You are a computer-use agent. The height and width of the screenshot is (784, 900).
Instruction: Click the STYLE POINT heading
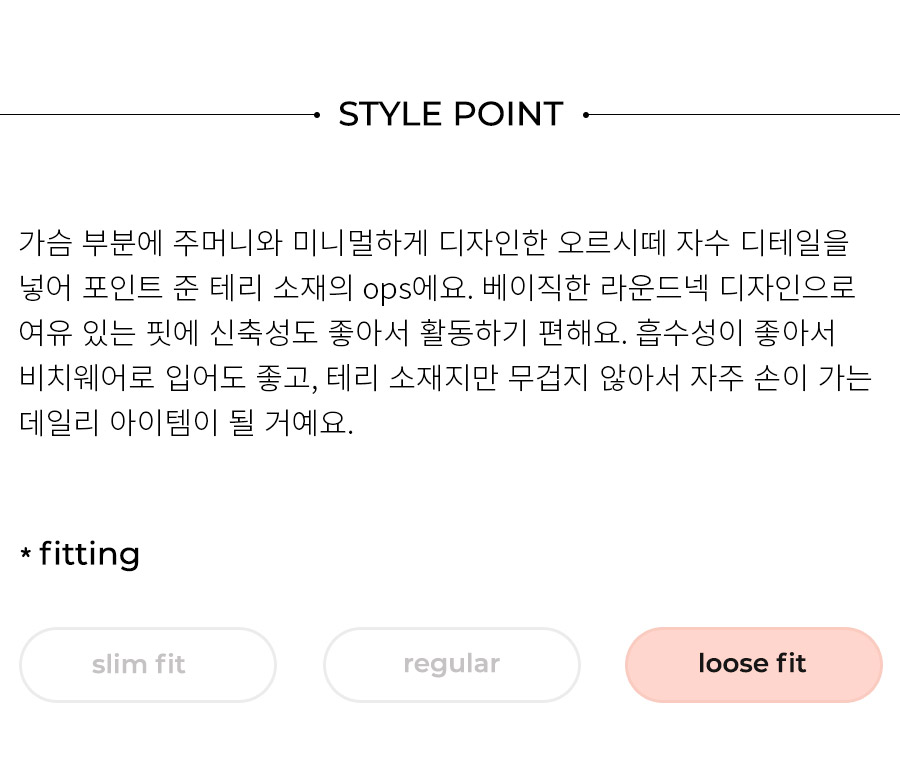click(451, 114)
